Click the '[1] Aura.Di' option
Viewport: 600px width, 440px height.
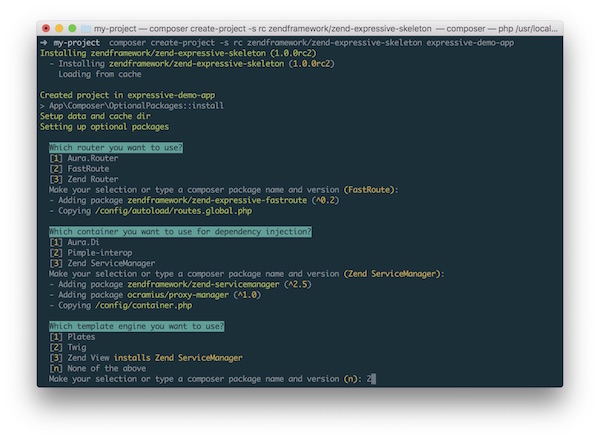tap(75, 242)
